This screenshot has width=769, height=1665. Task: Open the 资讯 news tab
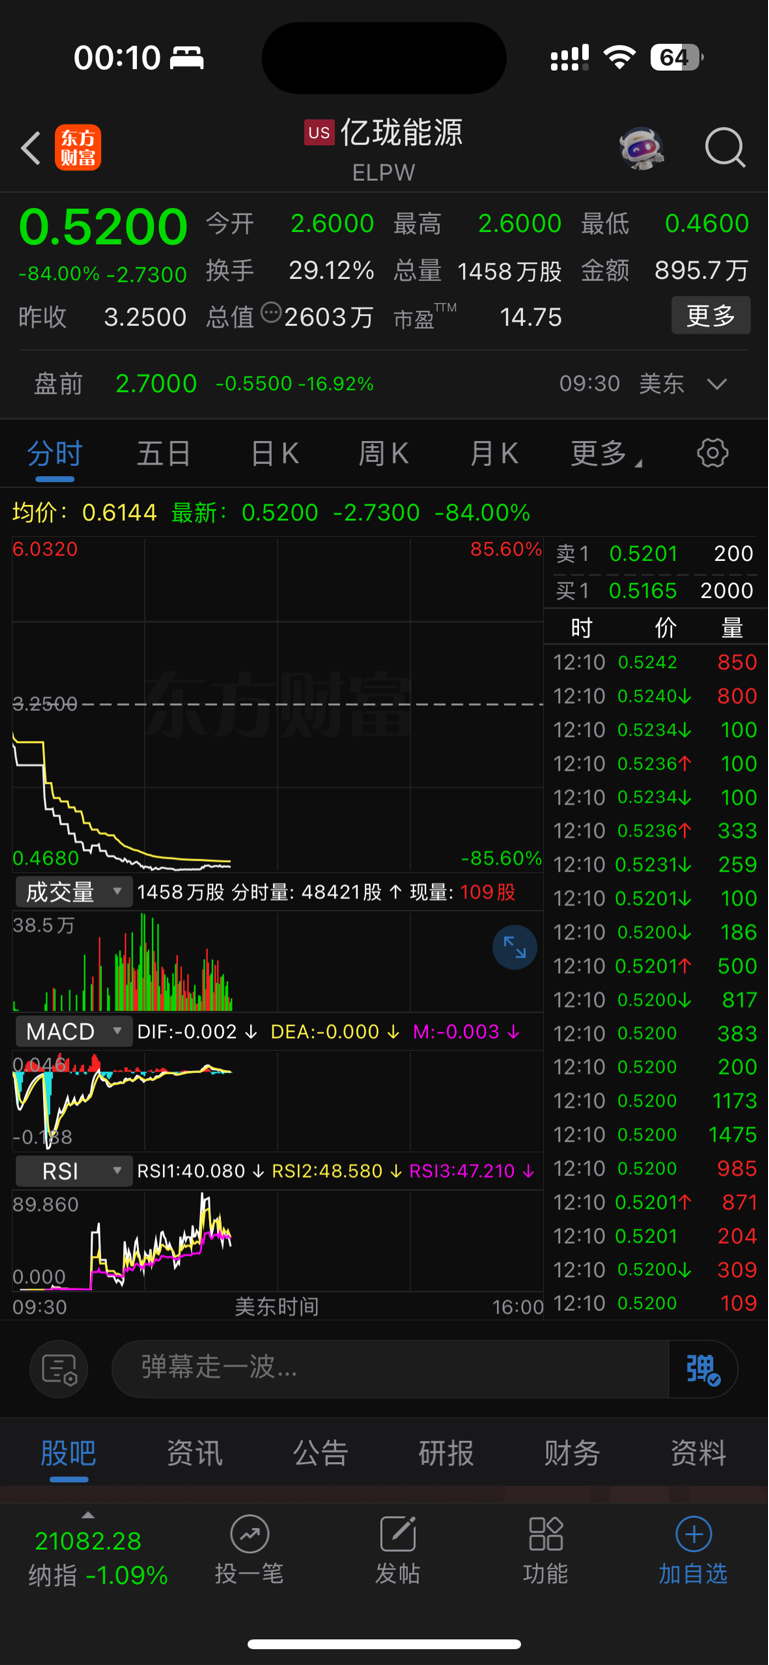click(194, 1453)
